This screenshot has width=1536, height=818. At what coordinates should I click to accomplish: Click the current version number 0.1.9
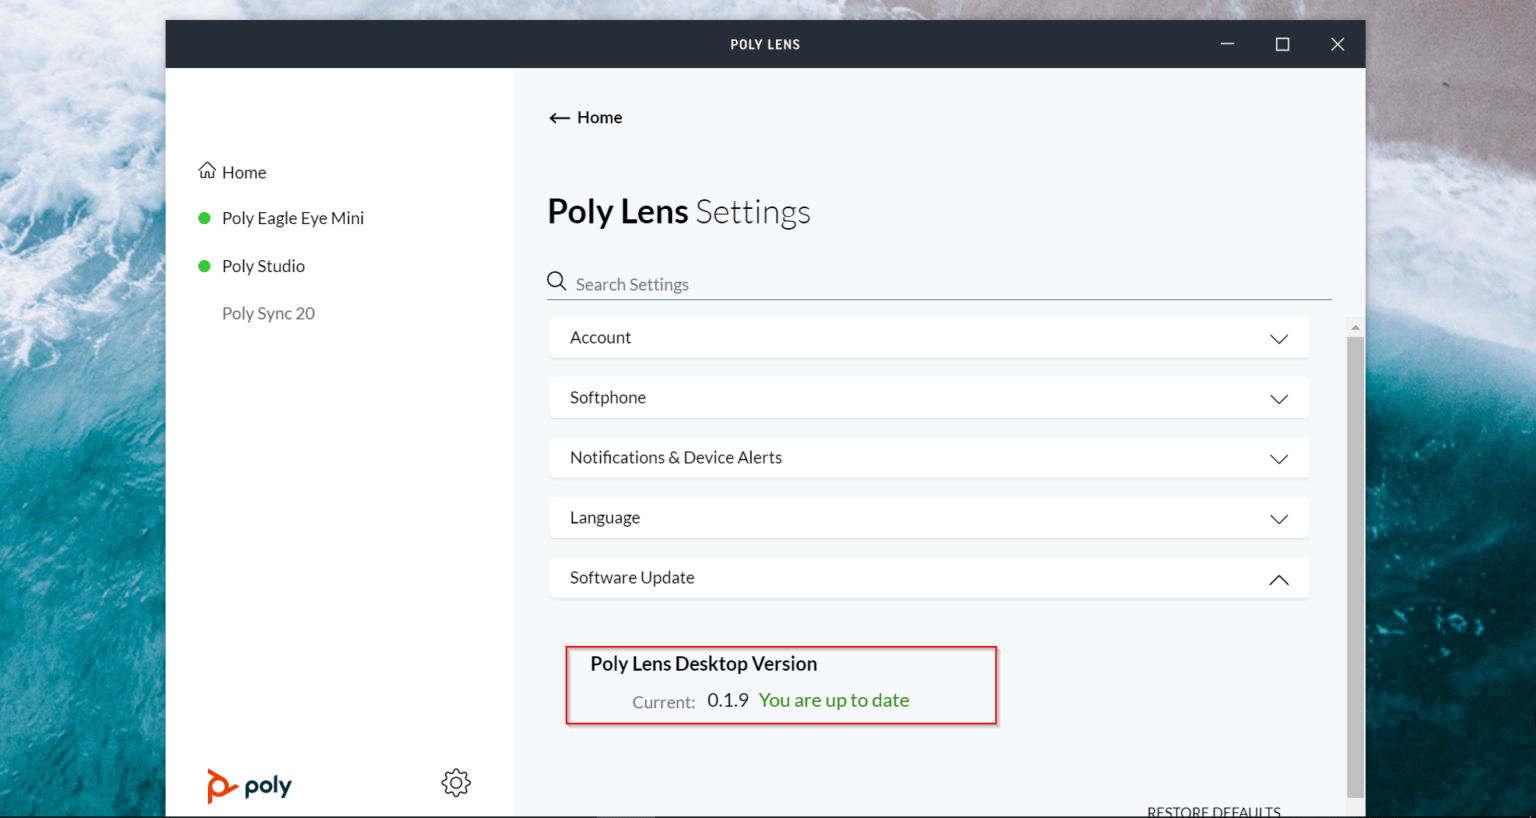[x=727, y=700]
